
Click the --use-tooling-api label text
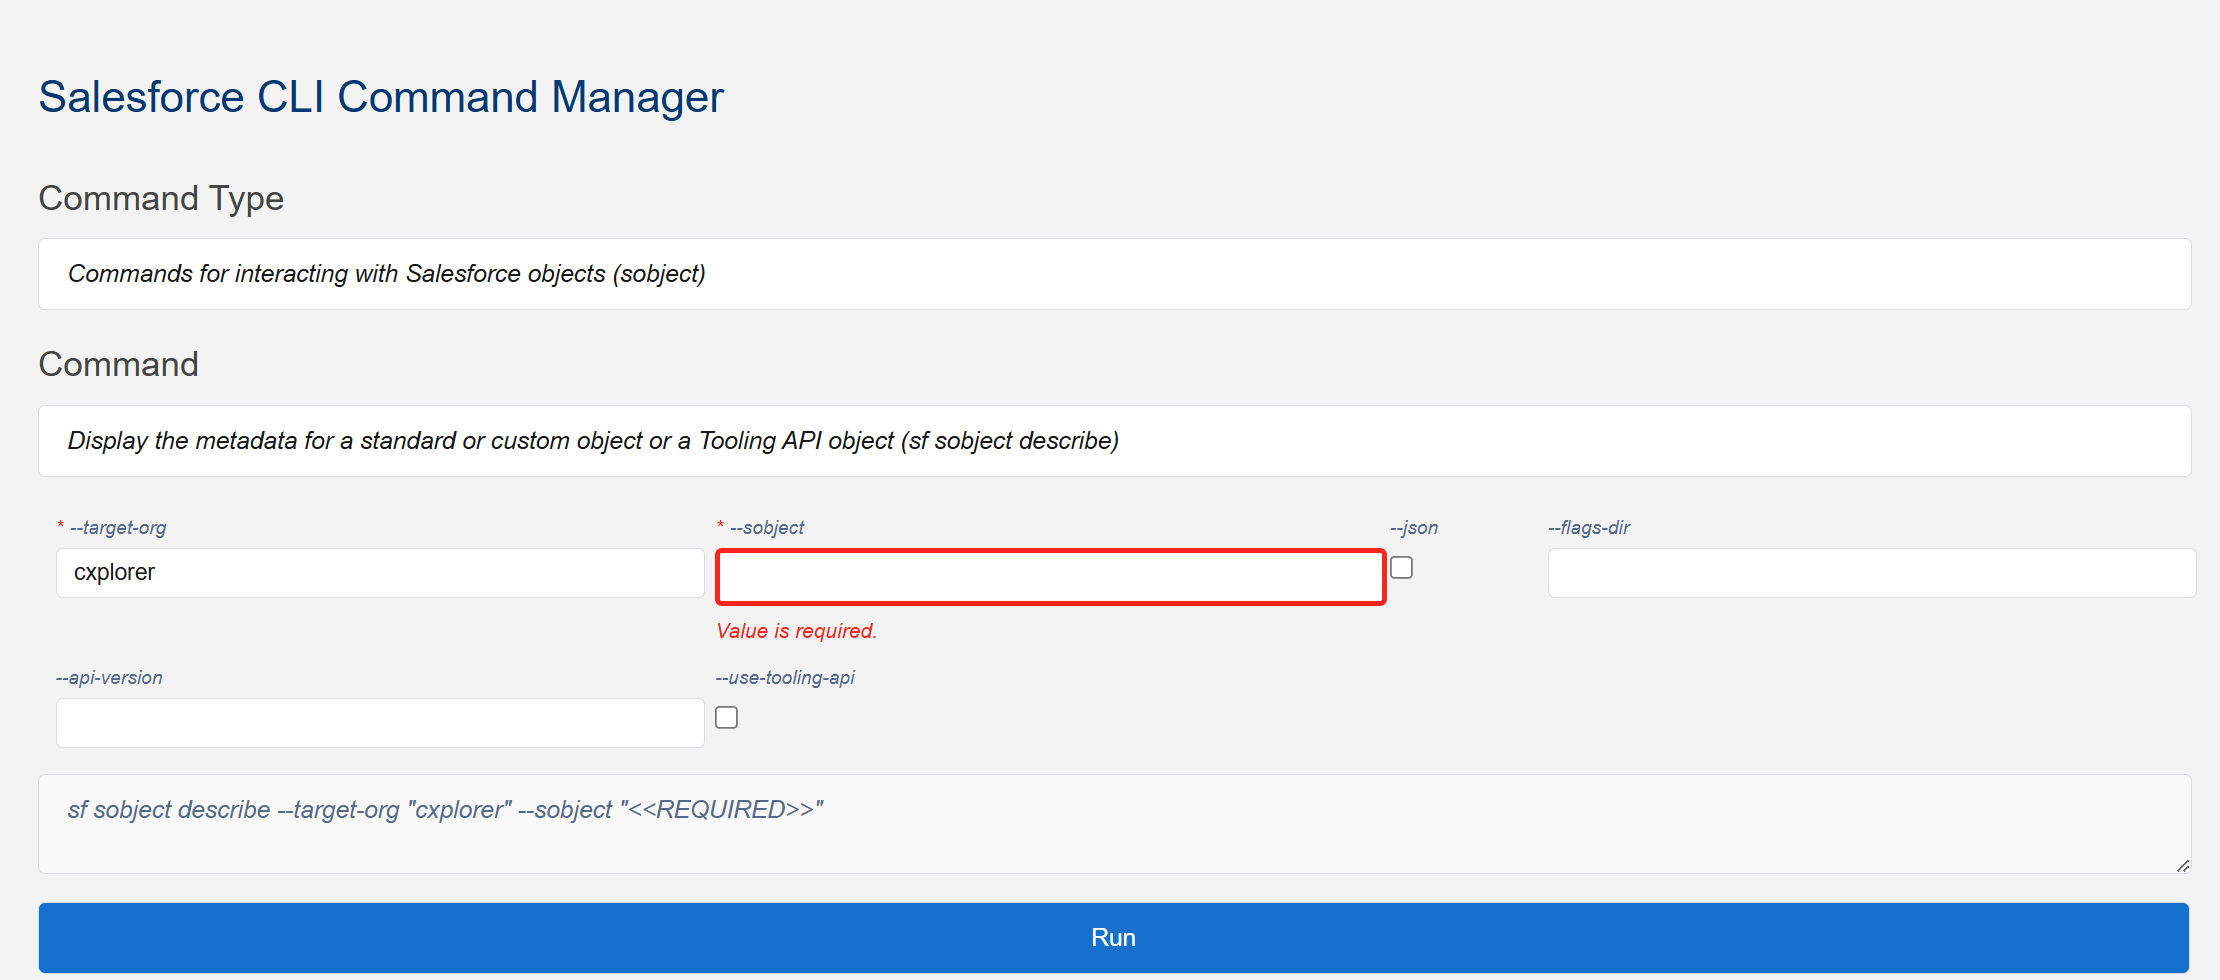785,678
